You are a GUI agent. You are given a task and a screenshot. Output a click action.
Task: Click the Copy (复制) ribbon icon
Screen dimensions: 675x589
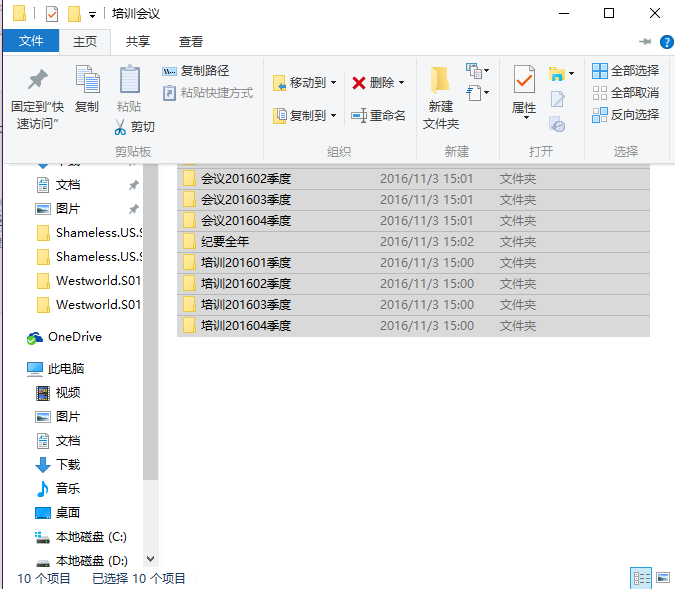pos(87,79)
